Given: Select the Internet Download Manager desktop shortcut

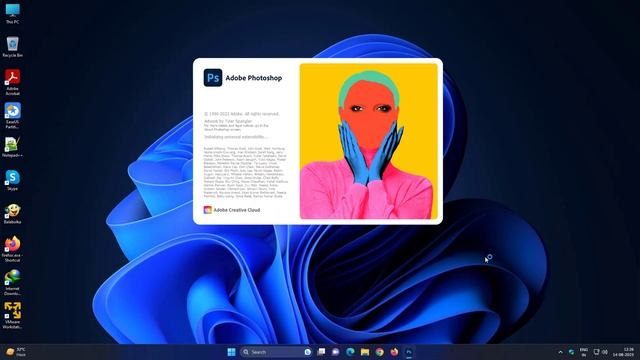Looking at the screenshot, I should coord(12,282).
